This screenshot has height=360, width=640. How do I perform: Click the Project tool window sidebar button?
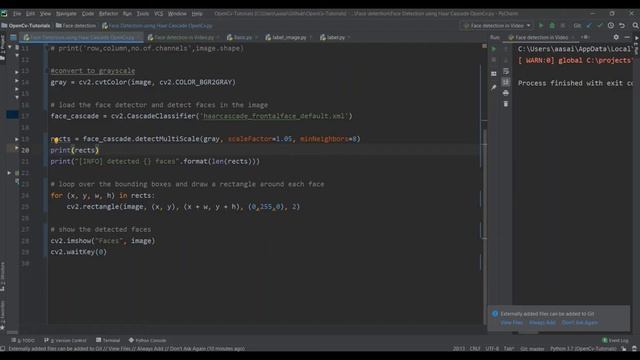coord(3,48)
